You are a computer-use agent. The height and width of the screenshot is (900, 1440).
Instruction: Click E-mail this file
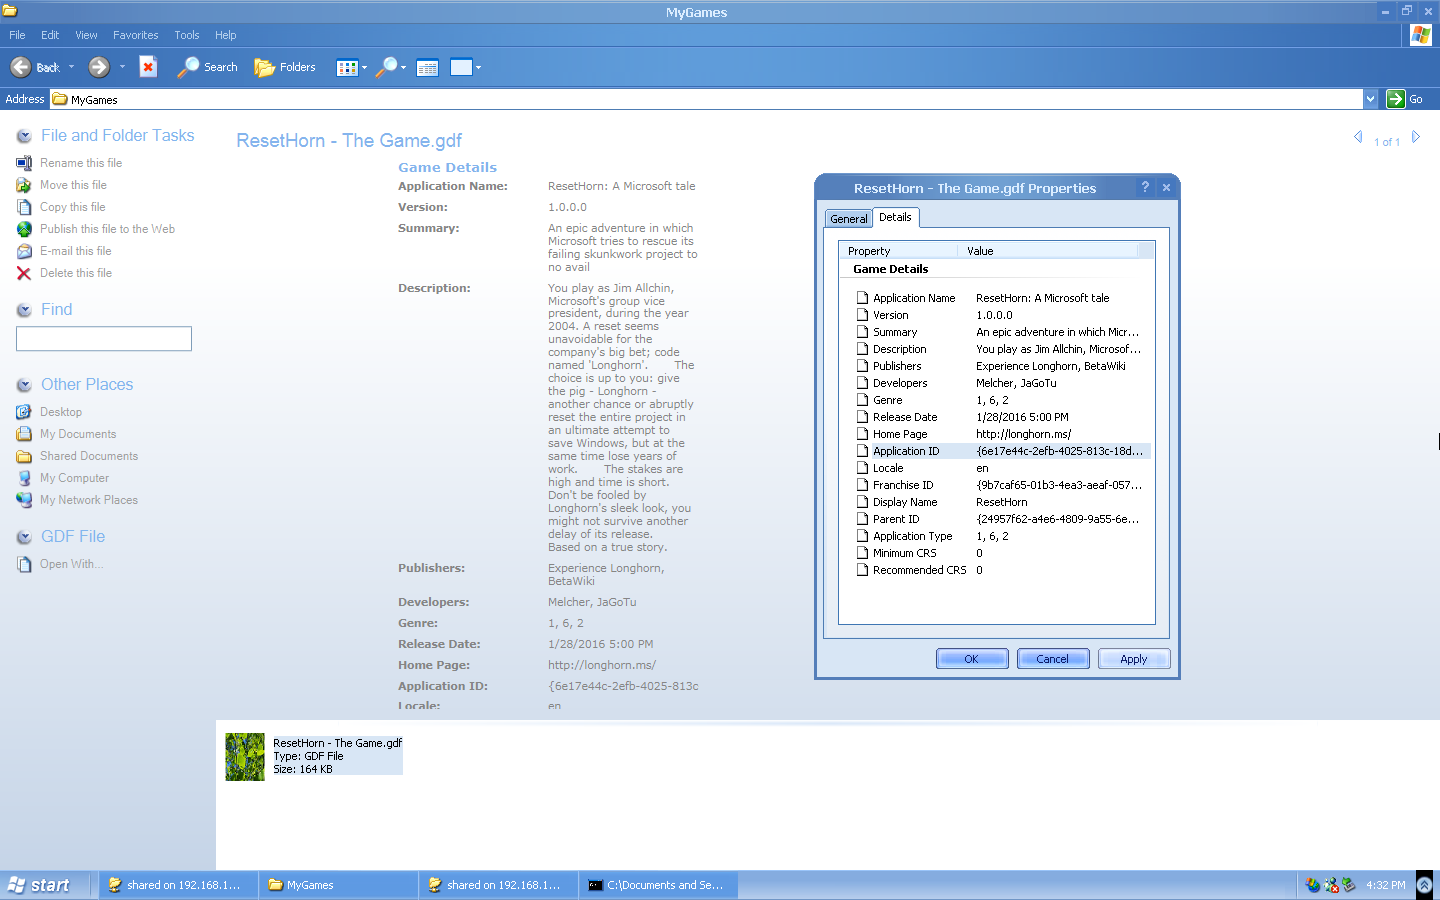(x=76, y=251)
